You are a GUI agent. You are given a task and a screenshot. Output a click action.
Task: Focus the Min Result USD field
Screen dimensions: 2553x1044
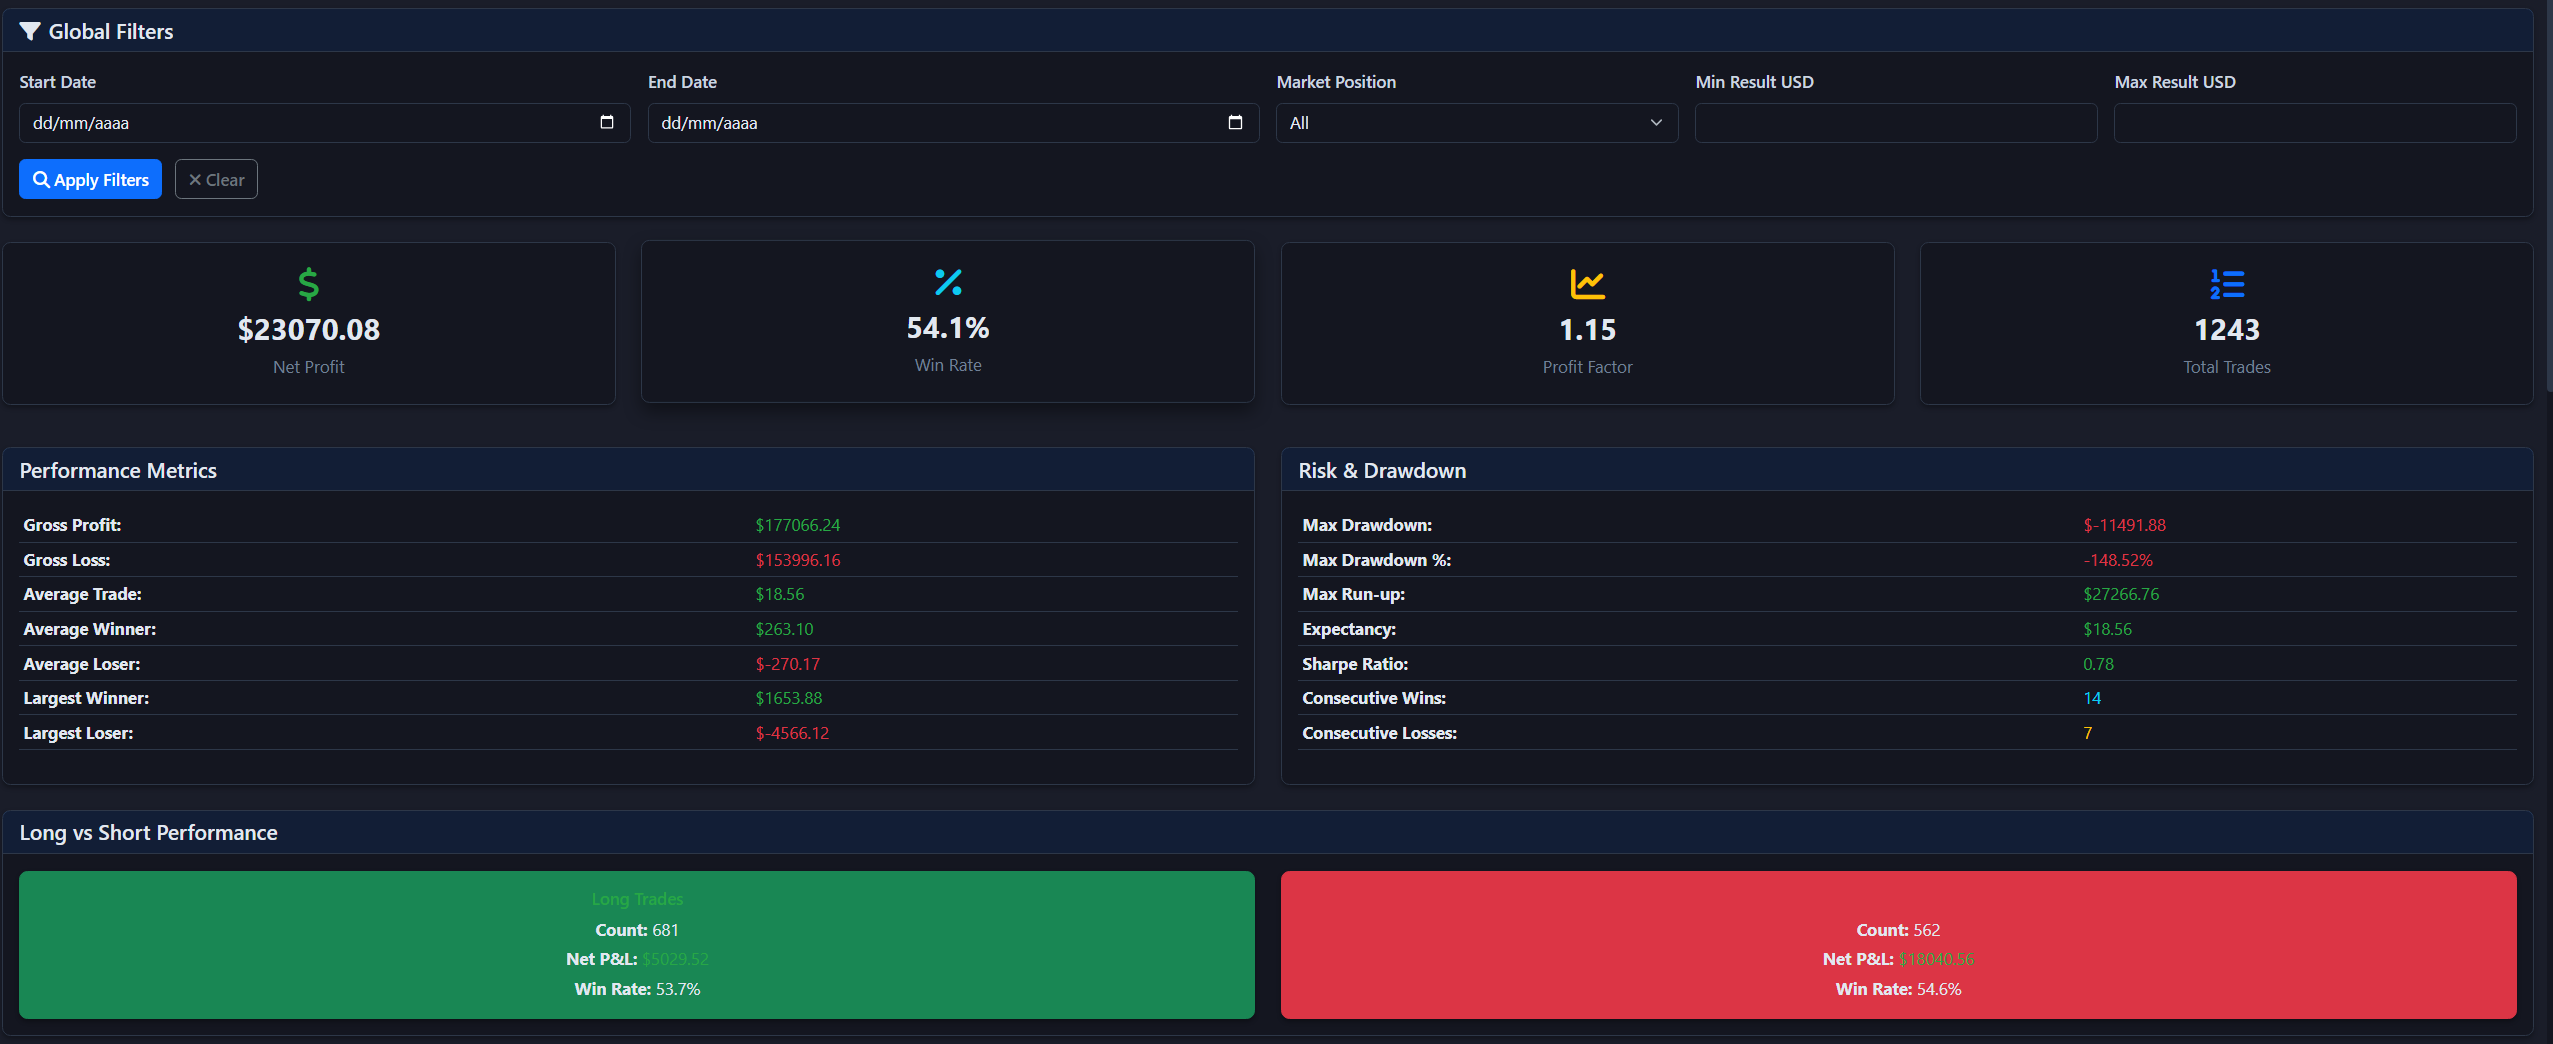[x=1895, y=123]
